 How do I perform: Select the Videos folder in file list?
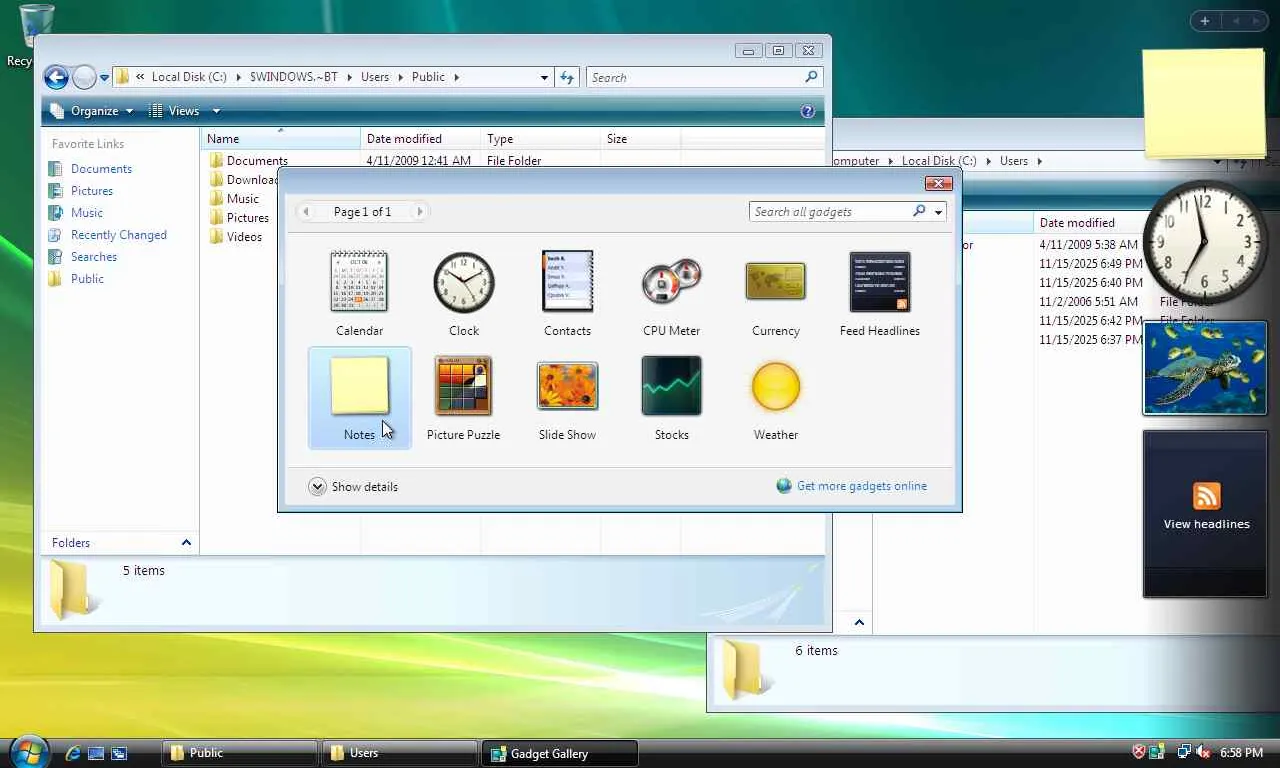coord(235,237)
